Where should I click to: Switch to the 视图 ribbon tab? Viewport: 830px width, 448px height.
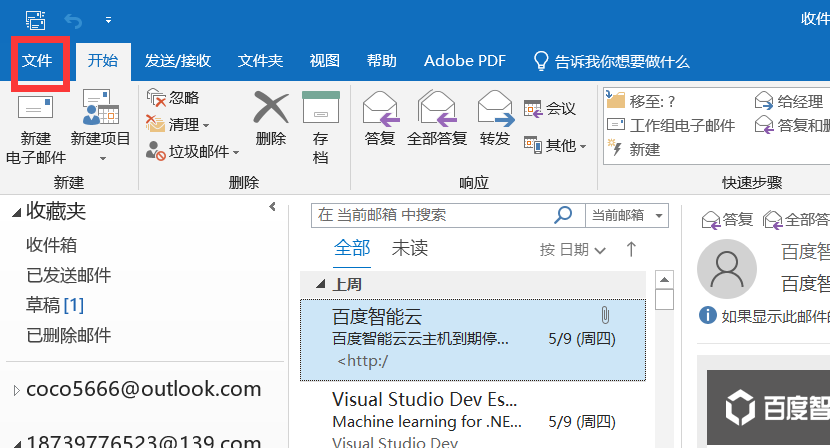324,61
